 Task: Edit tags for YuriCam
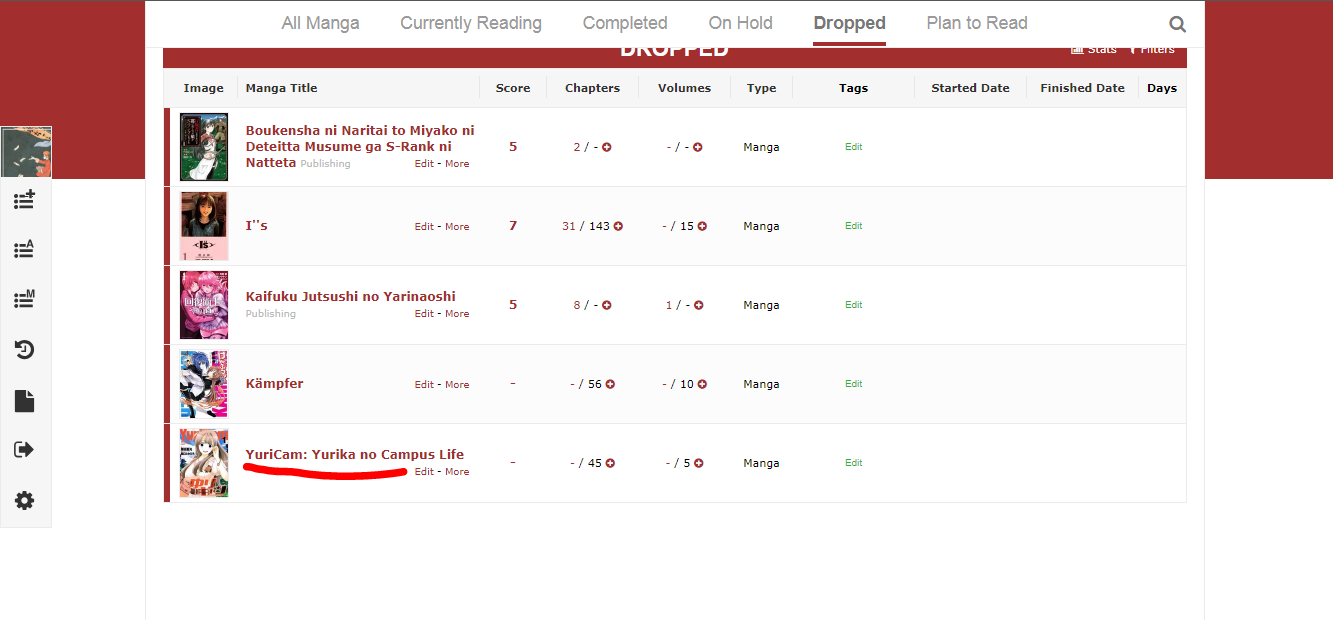pos(853,463)
